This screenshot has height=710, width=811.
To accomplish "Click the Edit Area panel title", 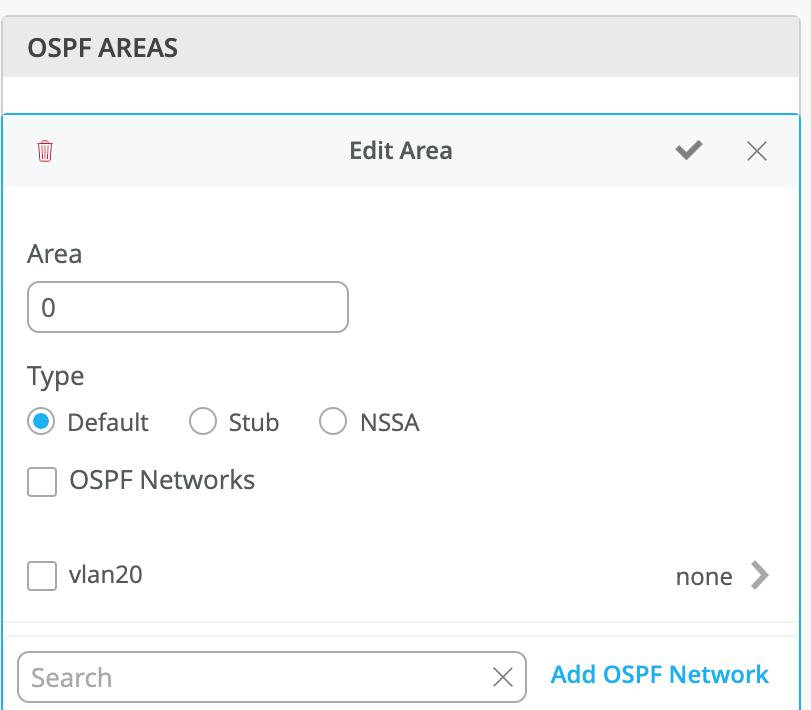I will [x=400, y=151].
